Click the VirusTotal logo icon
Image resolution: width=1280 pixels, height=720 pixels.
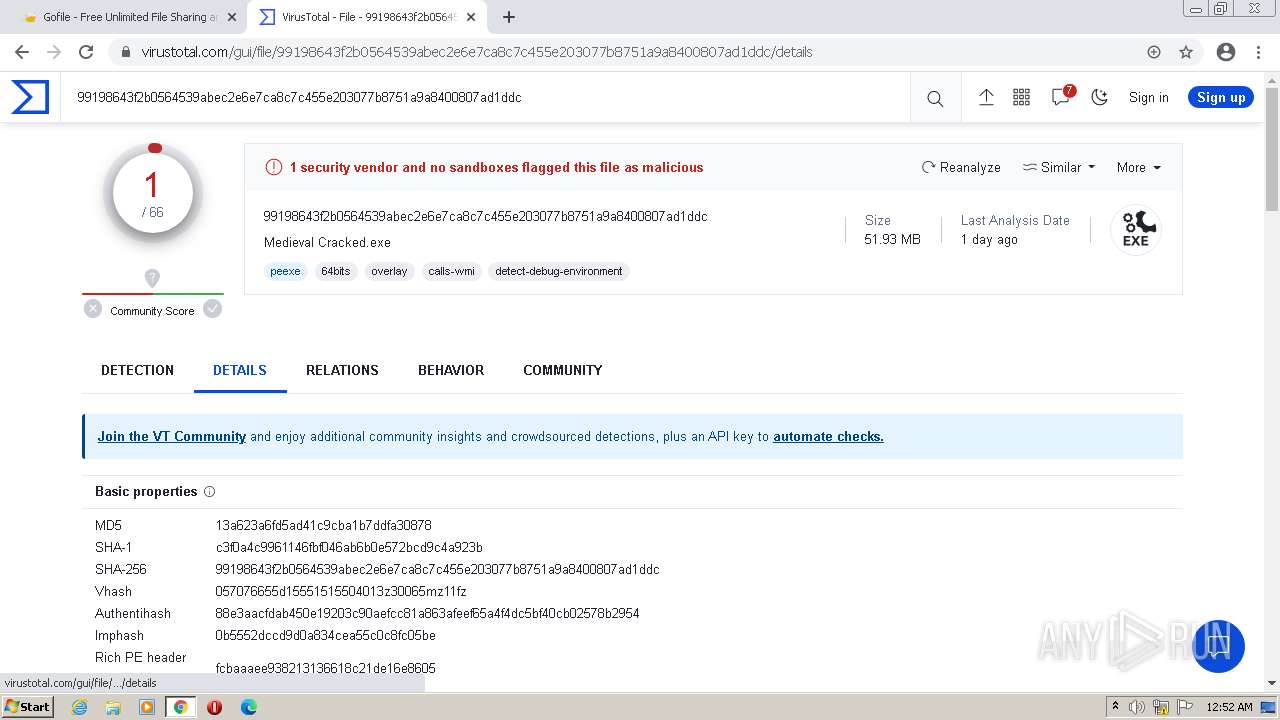pyautogui.click(x=30, y=97)
